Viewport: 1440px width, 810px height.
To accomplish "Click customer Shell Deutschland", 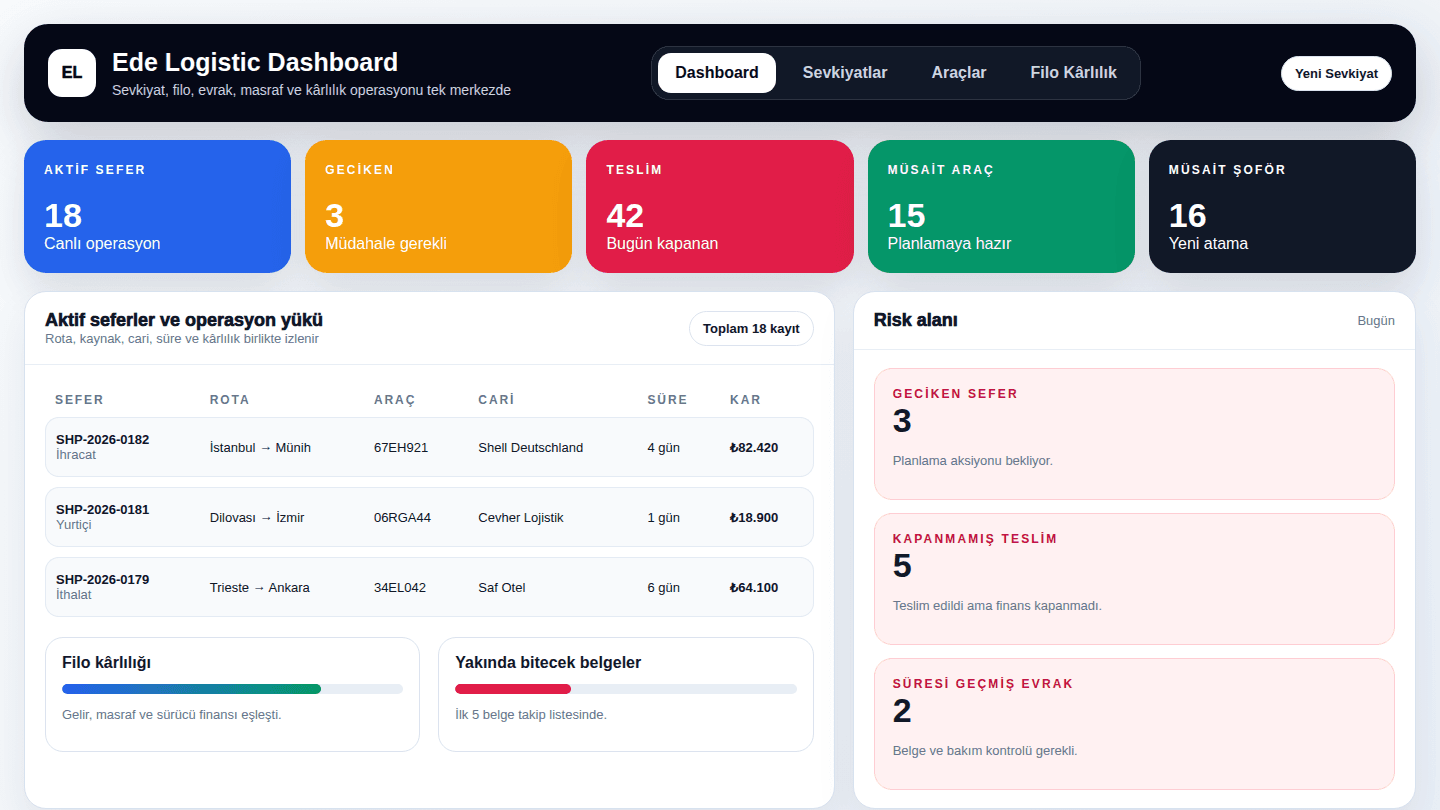I will tap(531, 447).
